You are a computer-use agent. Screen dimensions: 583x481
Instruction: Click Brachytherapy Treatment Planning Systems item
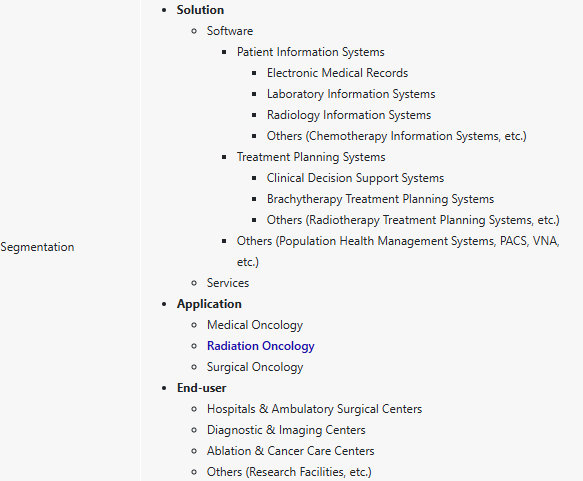click(380, 199)
